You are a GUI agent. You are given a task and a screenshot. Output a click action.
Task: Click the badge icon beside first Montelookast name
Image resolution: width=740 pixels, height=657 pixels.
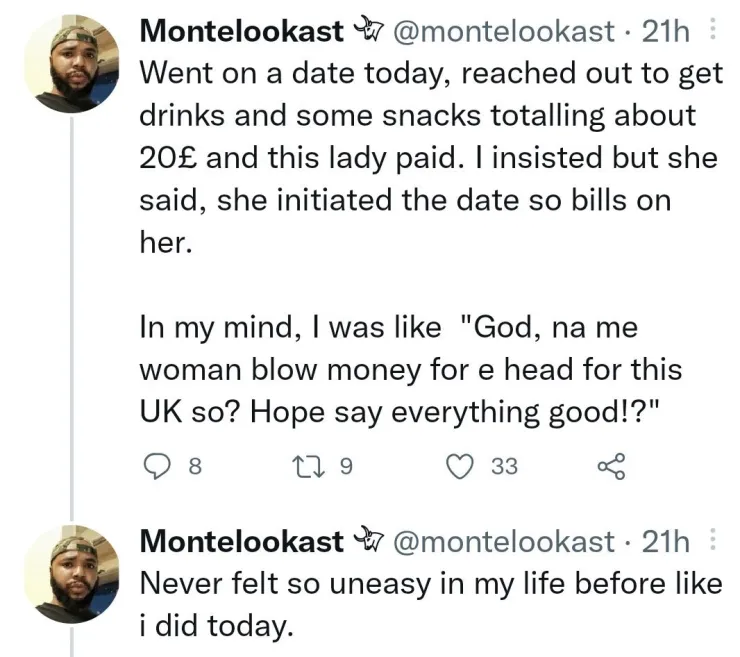[x=370, y=31]
